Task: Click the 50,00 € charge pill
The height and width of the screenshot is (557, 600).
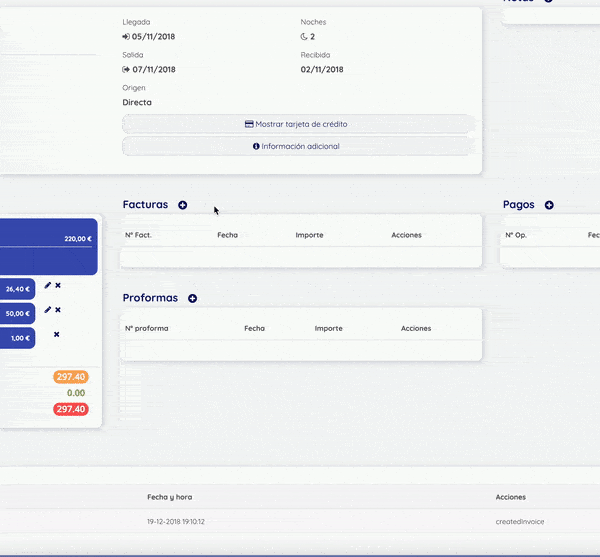Action: (18, 314)
